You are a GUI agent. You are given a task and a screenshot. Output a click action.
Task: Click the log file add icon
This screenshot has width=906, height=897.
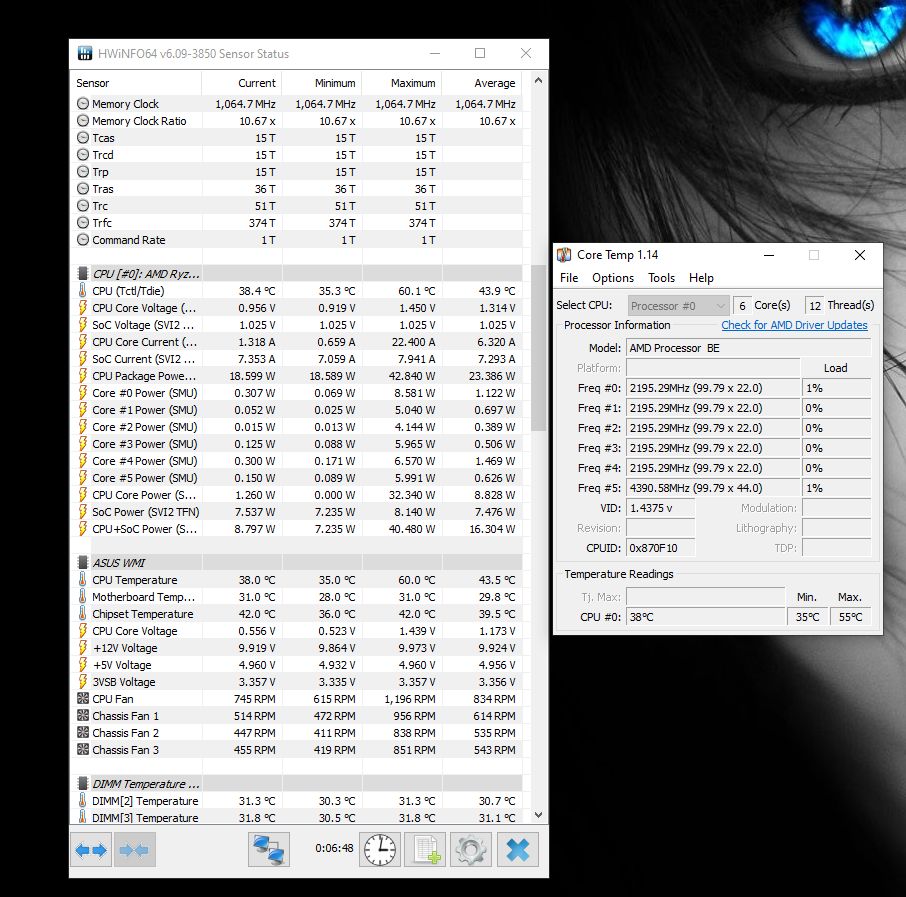[425, 849]
